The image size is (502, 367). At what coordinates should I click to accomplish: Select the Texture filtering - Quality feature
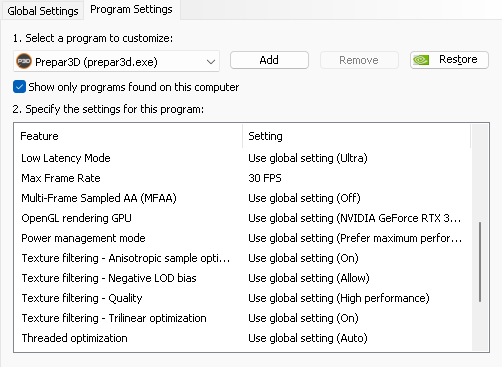[x=82, y=298]
